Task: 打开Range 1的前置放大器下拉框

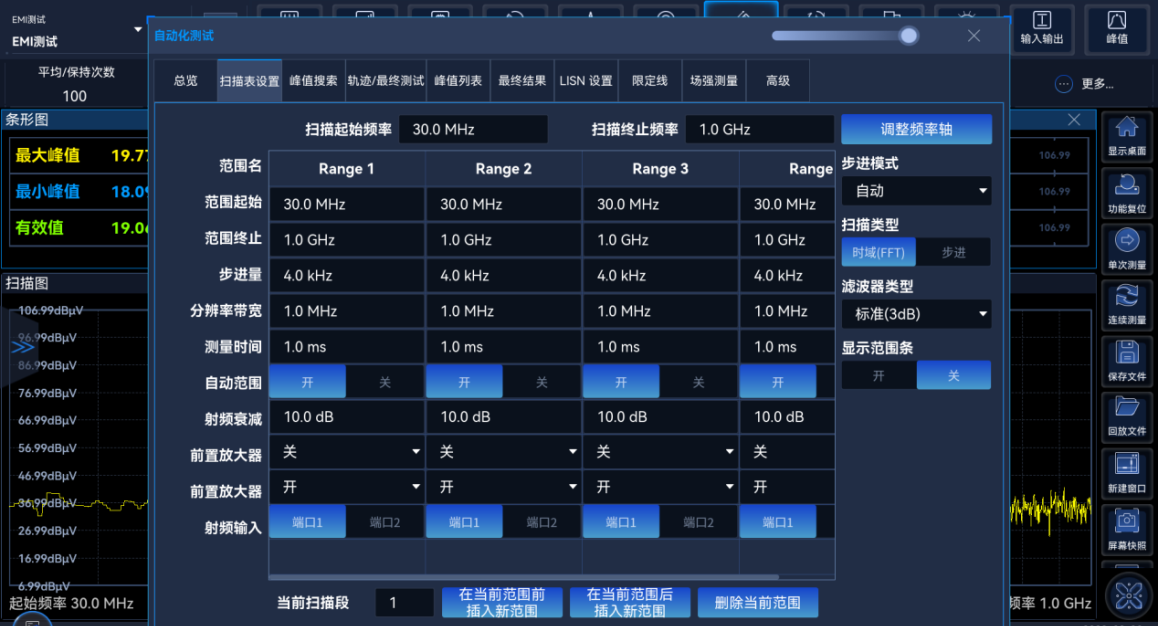Action: pos(347,452)
